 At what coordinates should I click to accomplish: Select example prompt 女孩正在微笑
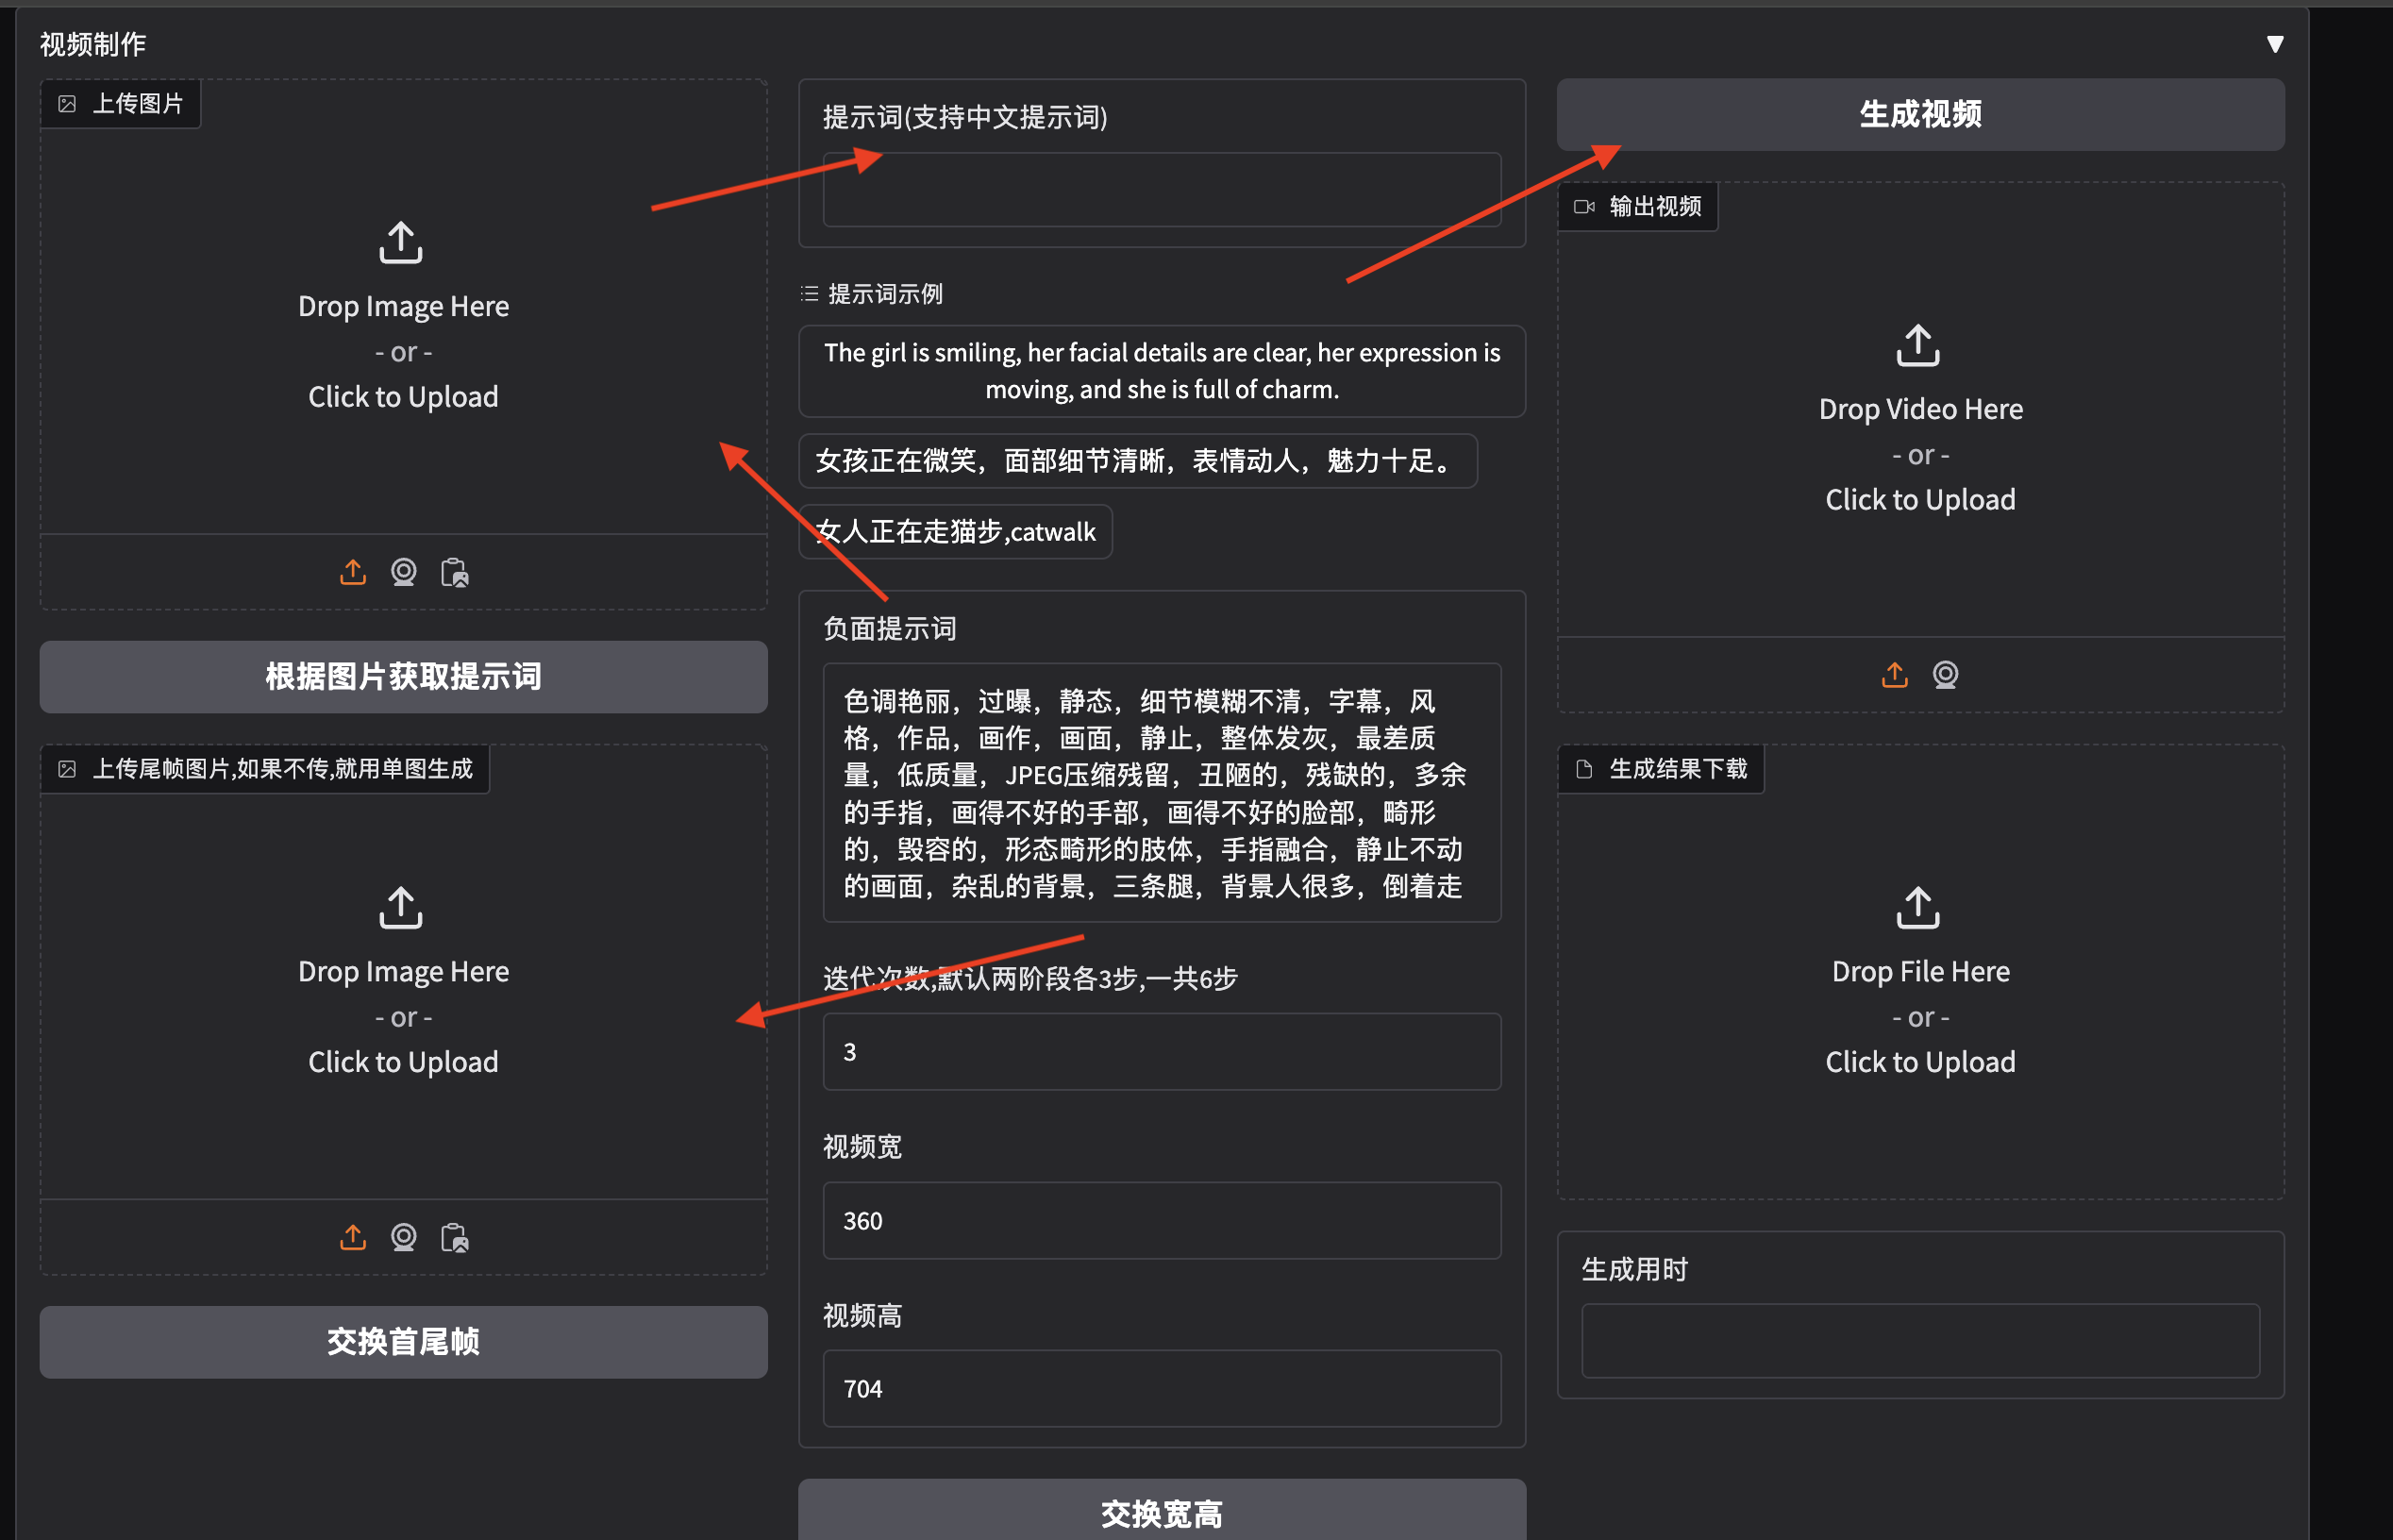click(1137, 461)
